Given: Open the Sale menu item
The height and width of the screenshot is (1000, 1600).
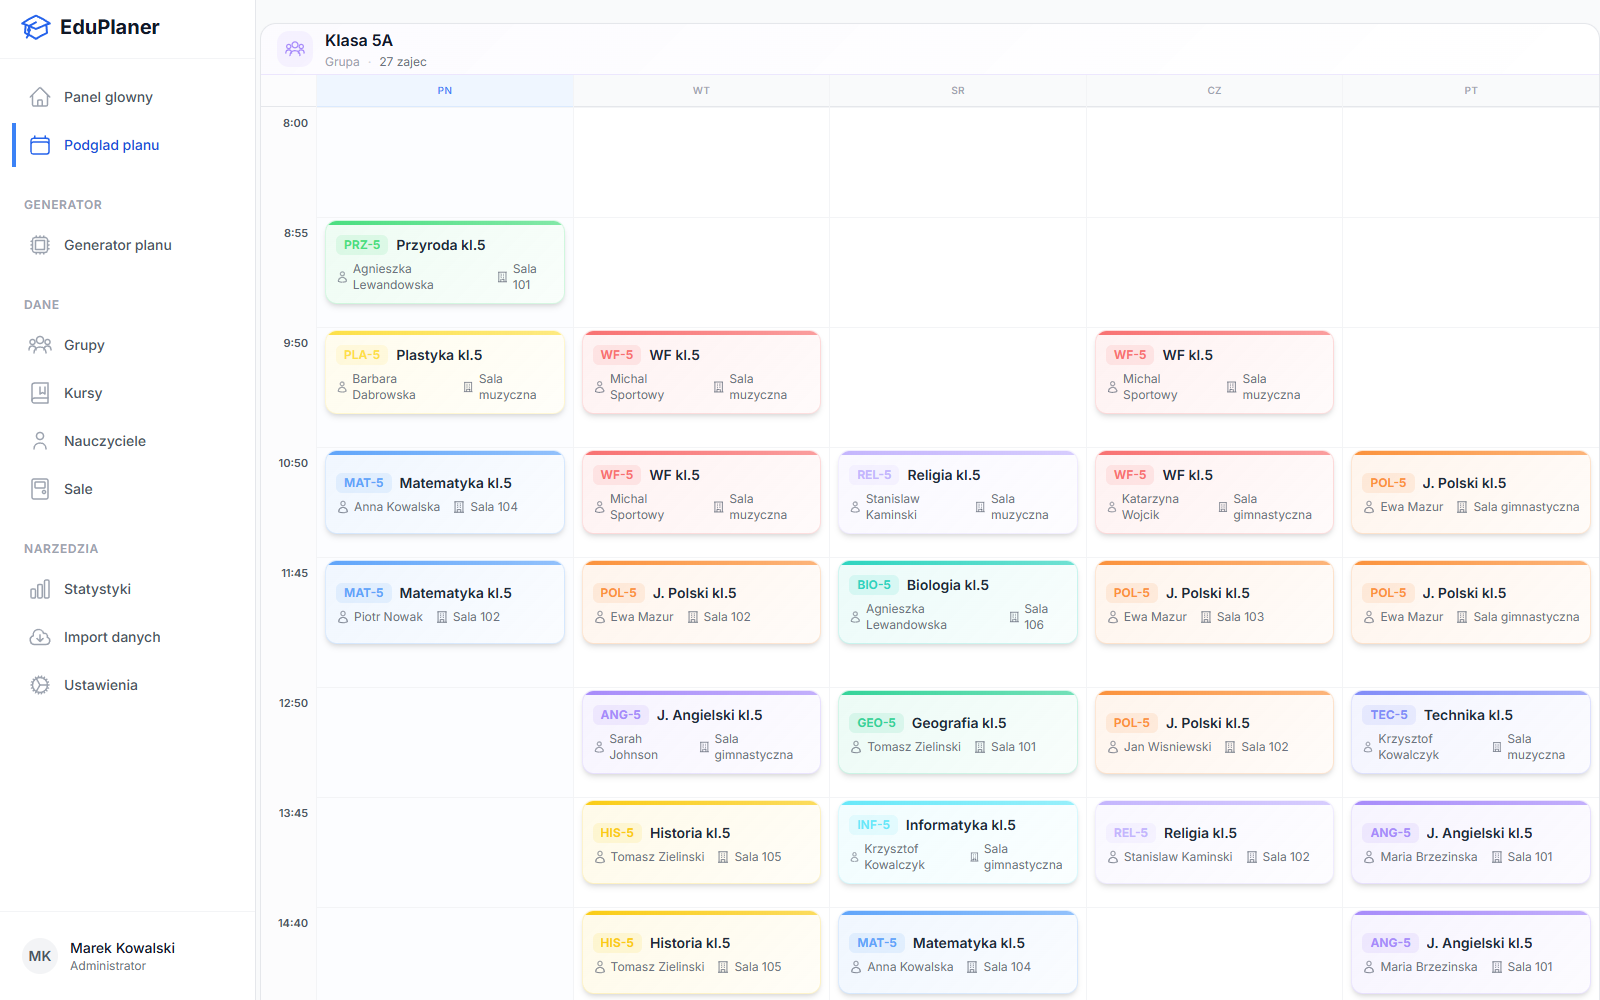Looking at the screenshot, I should (x=78, y=489).
